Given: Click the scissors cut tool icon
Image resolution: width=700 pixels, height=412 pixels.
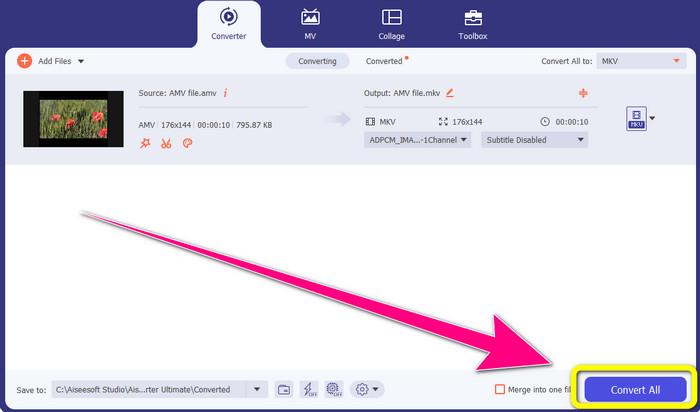Looking at the screenshot, I should pyautogui.click(x=166, y=143).
